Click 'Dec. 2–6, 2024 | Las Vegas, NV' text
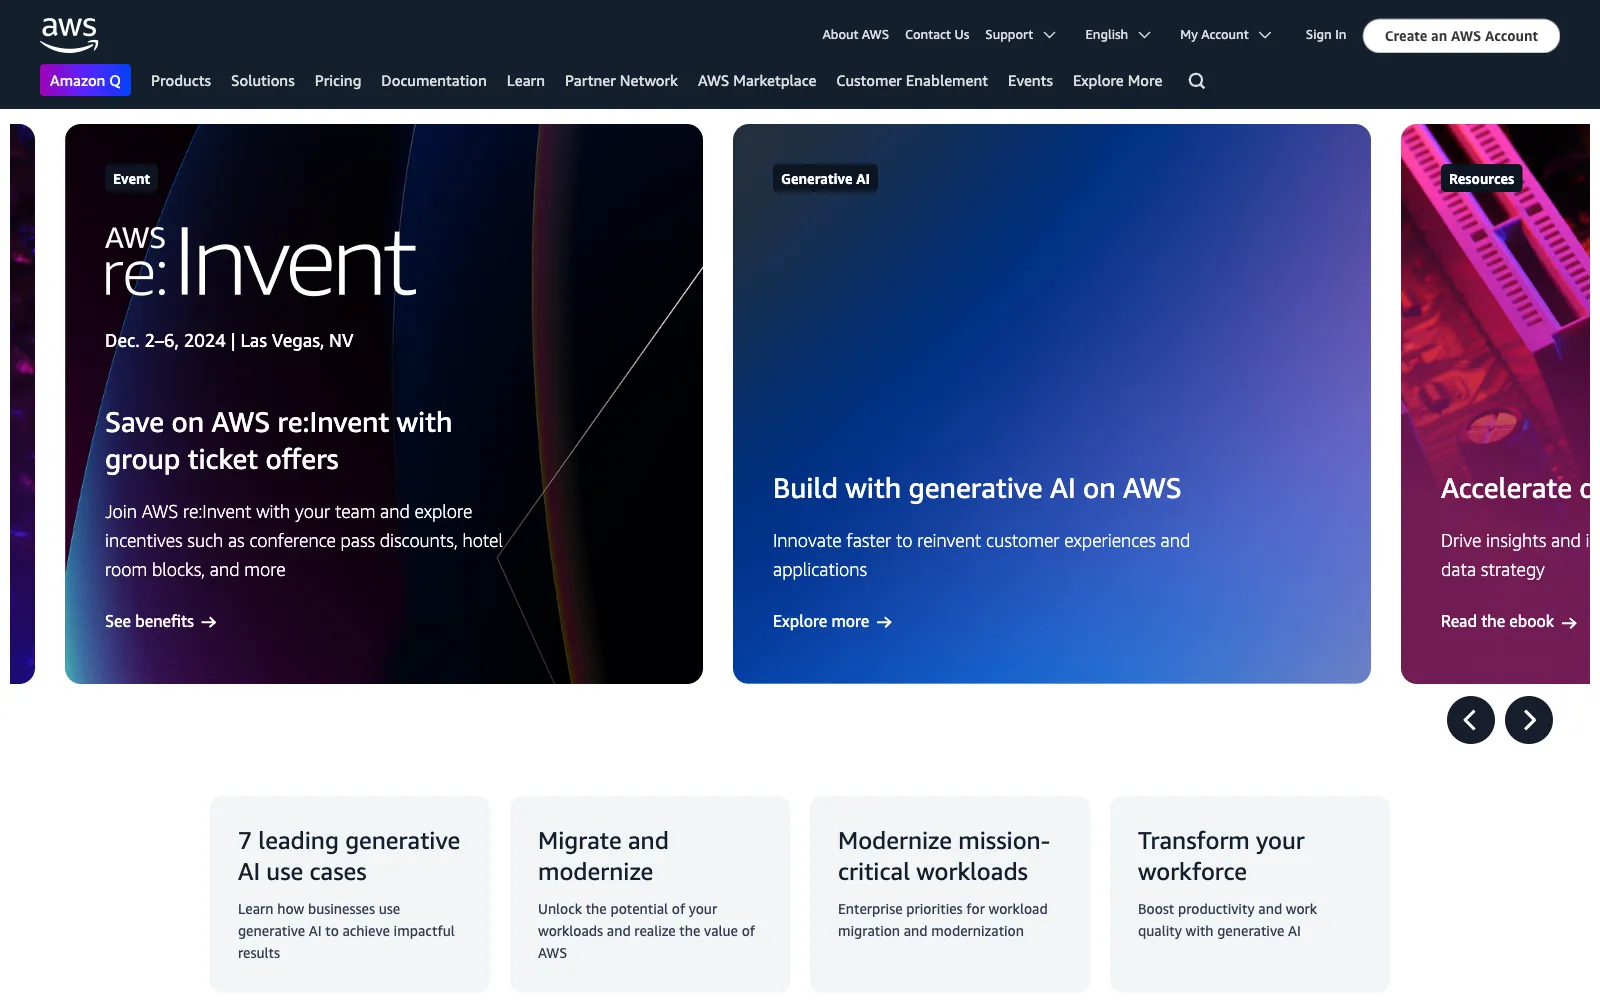The image size is (1600, 1000). point(229,341)
